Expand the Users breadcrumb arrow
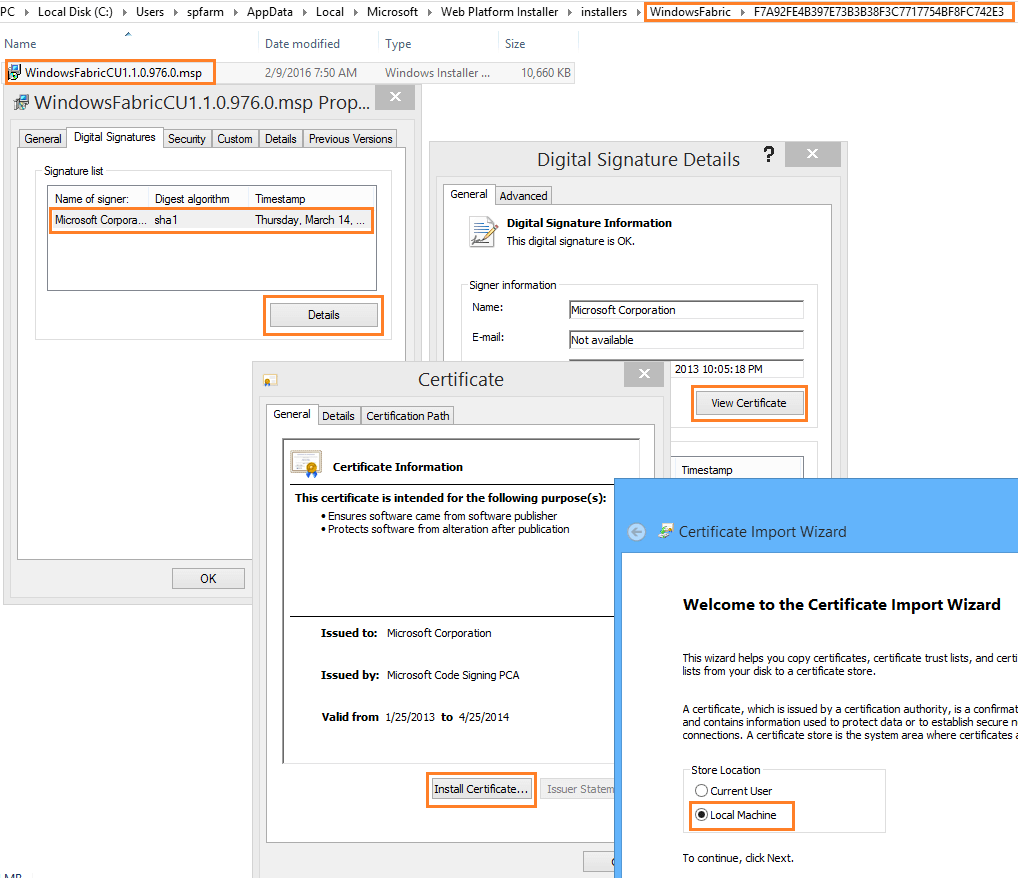The height and width of the screenshot is (878, 1018). coord(175,12)
